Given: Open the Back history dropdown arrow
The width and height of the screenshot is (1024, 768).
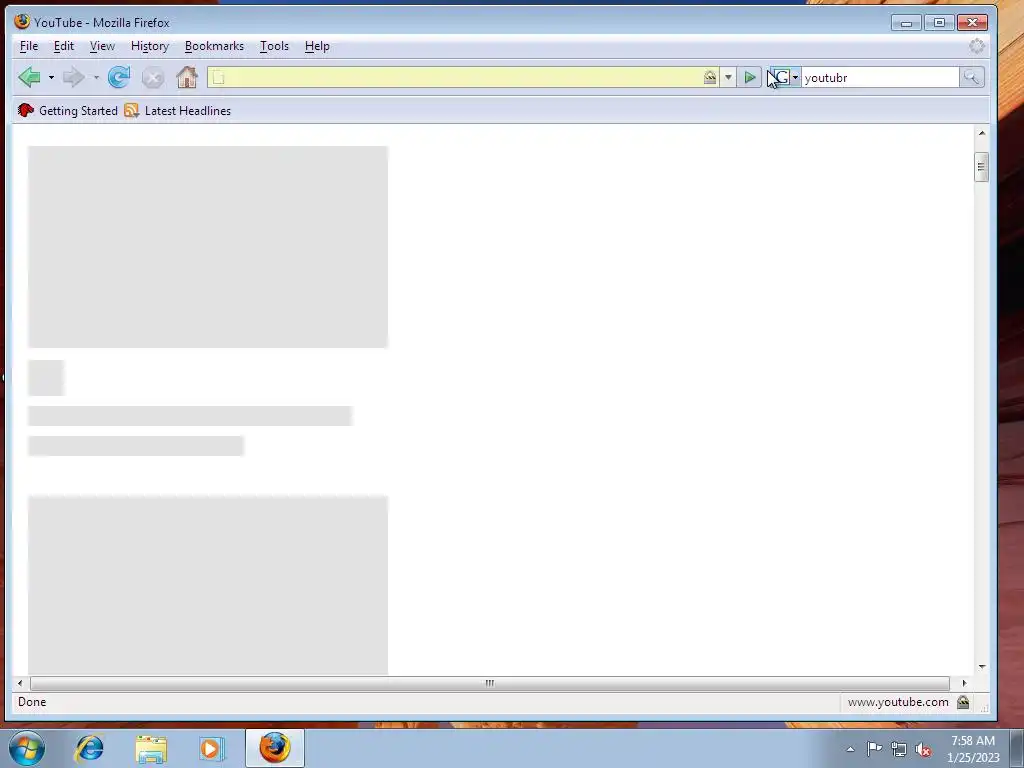Looking at the screenshot, I should point(51,78).
